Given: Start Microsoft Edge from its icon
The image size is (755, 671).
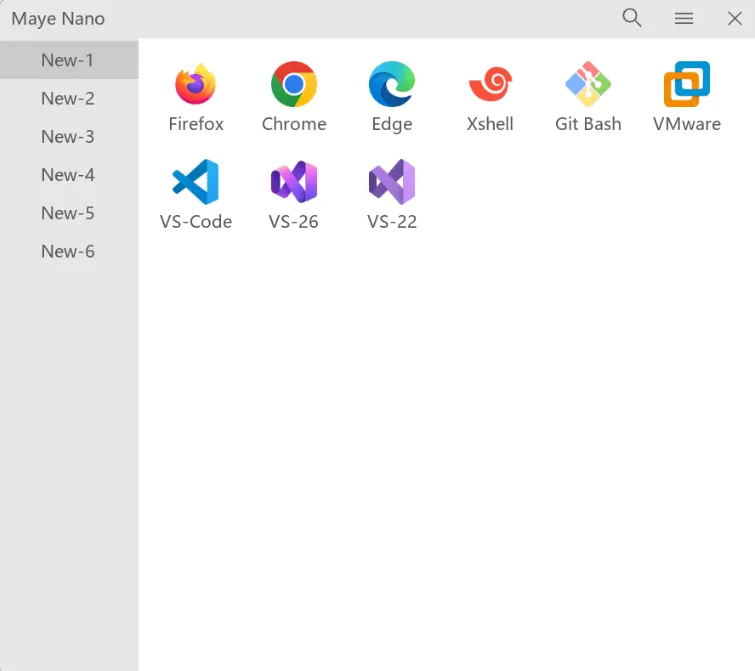Looking at the screenshot, I should [x=392, y=86].
